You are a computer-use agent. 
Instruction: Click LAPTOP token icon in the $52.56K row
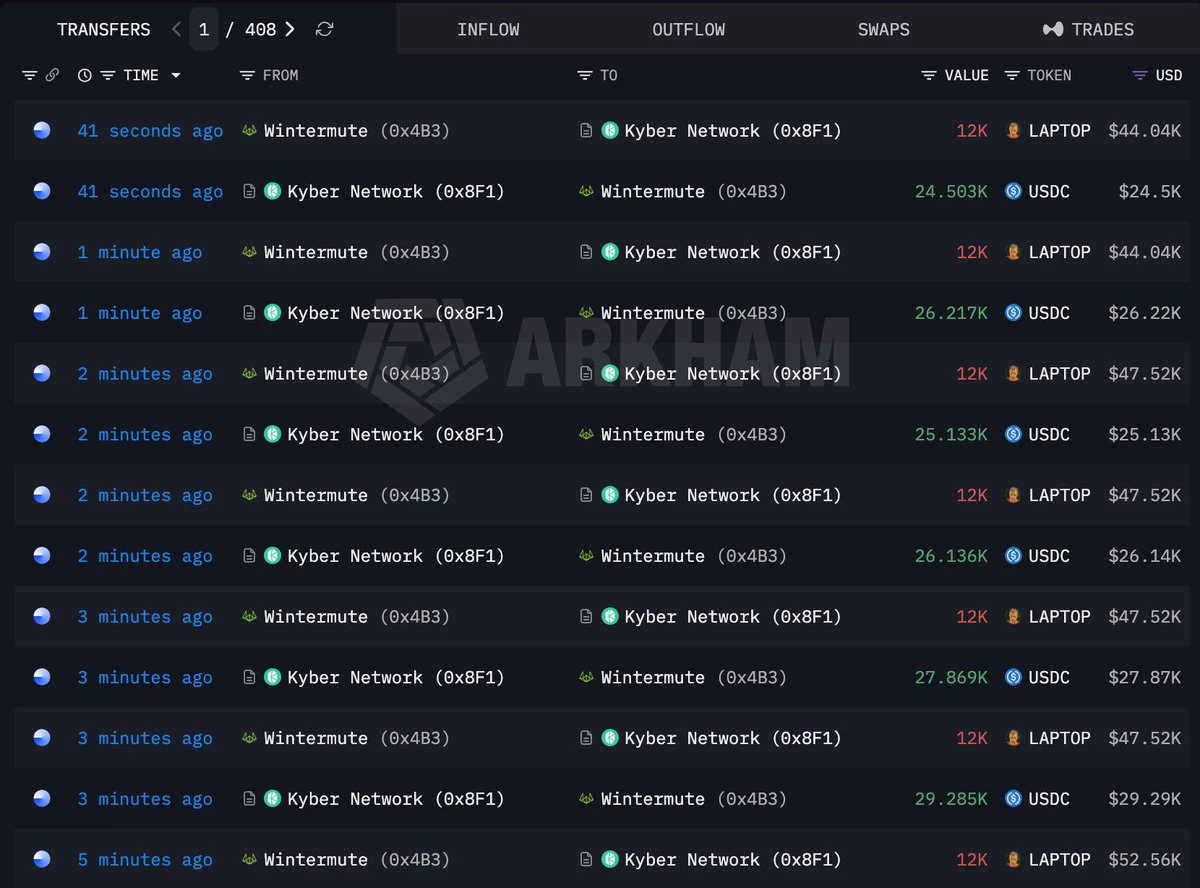(1013, 859)
